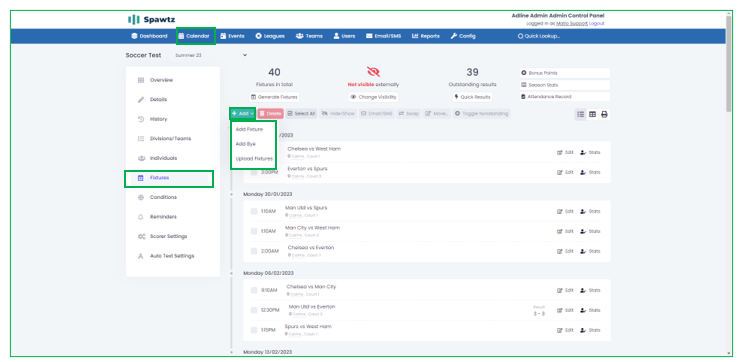Click Toggle Nonstanding button
This screenshot has height=362, width=740.
click(x=481, y=114)
